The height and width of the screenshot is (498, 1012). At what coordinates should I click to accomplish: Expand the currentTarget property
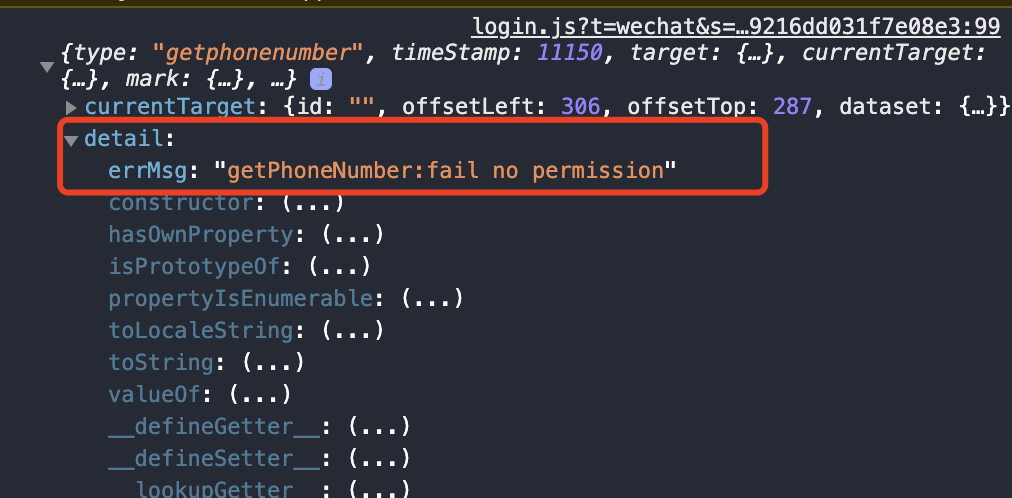(x=72, y=107)
